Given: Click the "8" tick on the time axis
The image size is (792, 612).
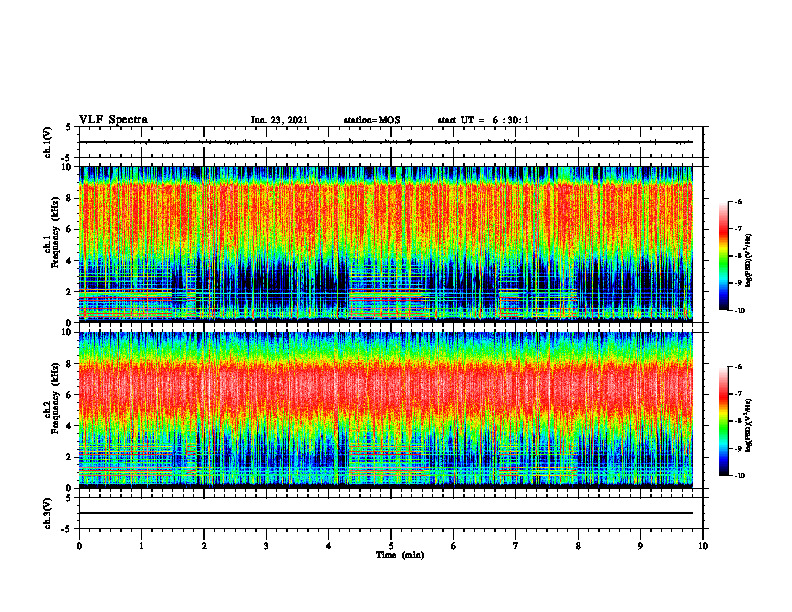Looking at the screenshot, I should (x=578, y=546).
